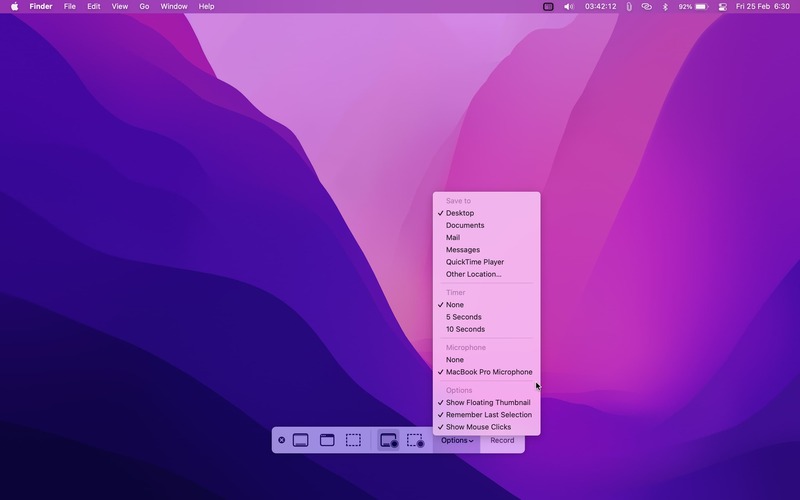The height and width of the screenshot is (500, 800).
Task: Choose Capture Selected Portion icon
Action: (353, 440)
